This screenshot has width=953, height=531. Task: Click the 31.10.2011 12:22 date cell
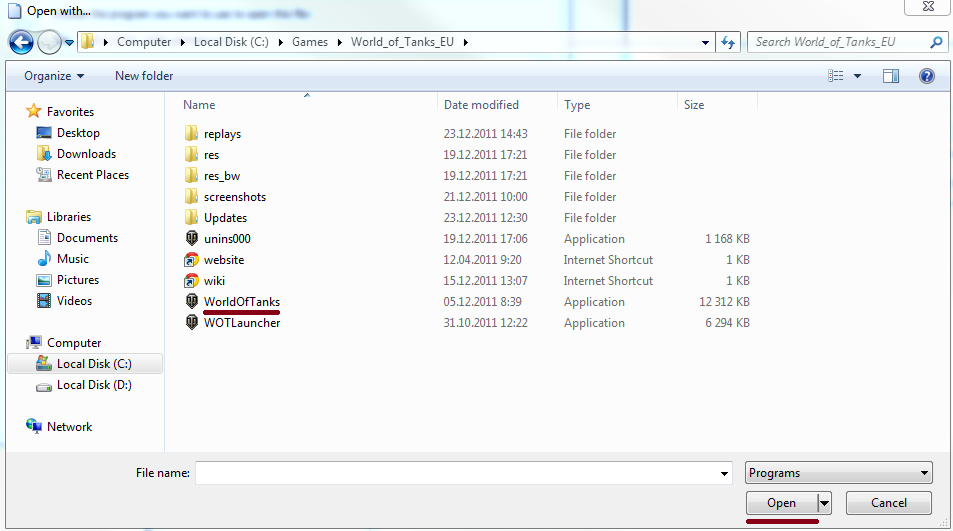(x=485, y=323)
